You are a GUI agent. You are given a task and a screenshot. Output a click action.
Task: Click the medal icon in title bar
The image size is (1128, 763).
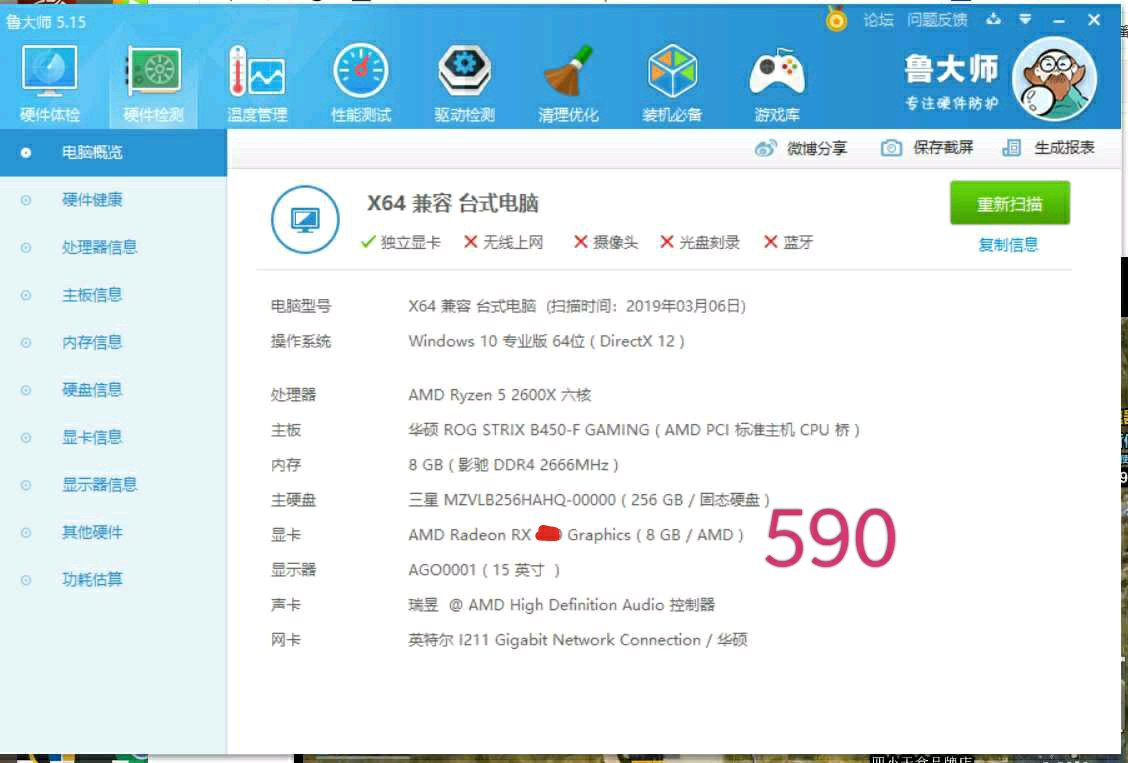click(836, 19)
